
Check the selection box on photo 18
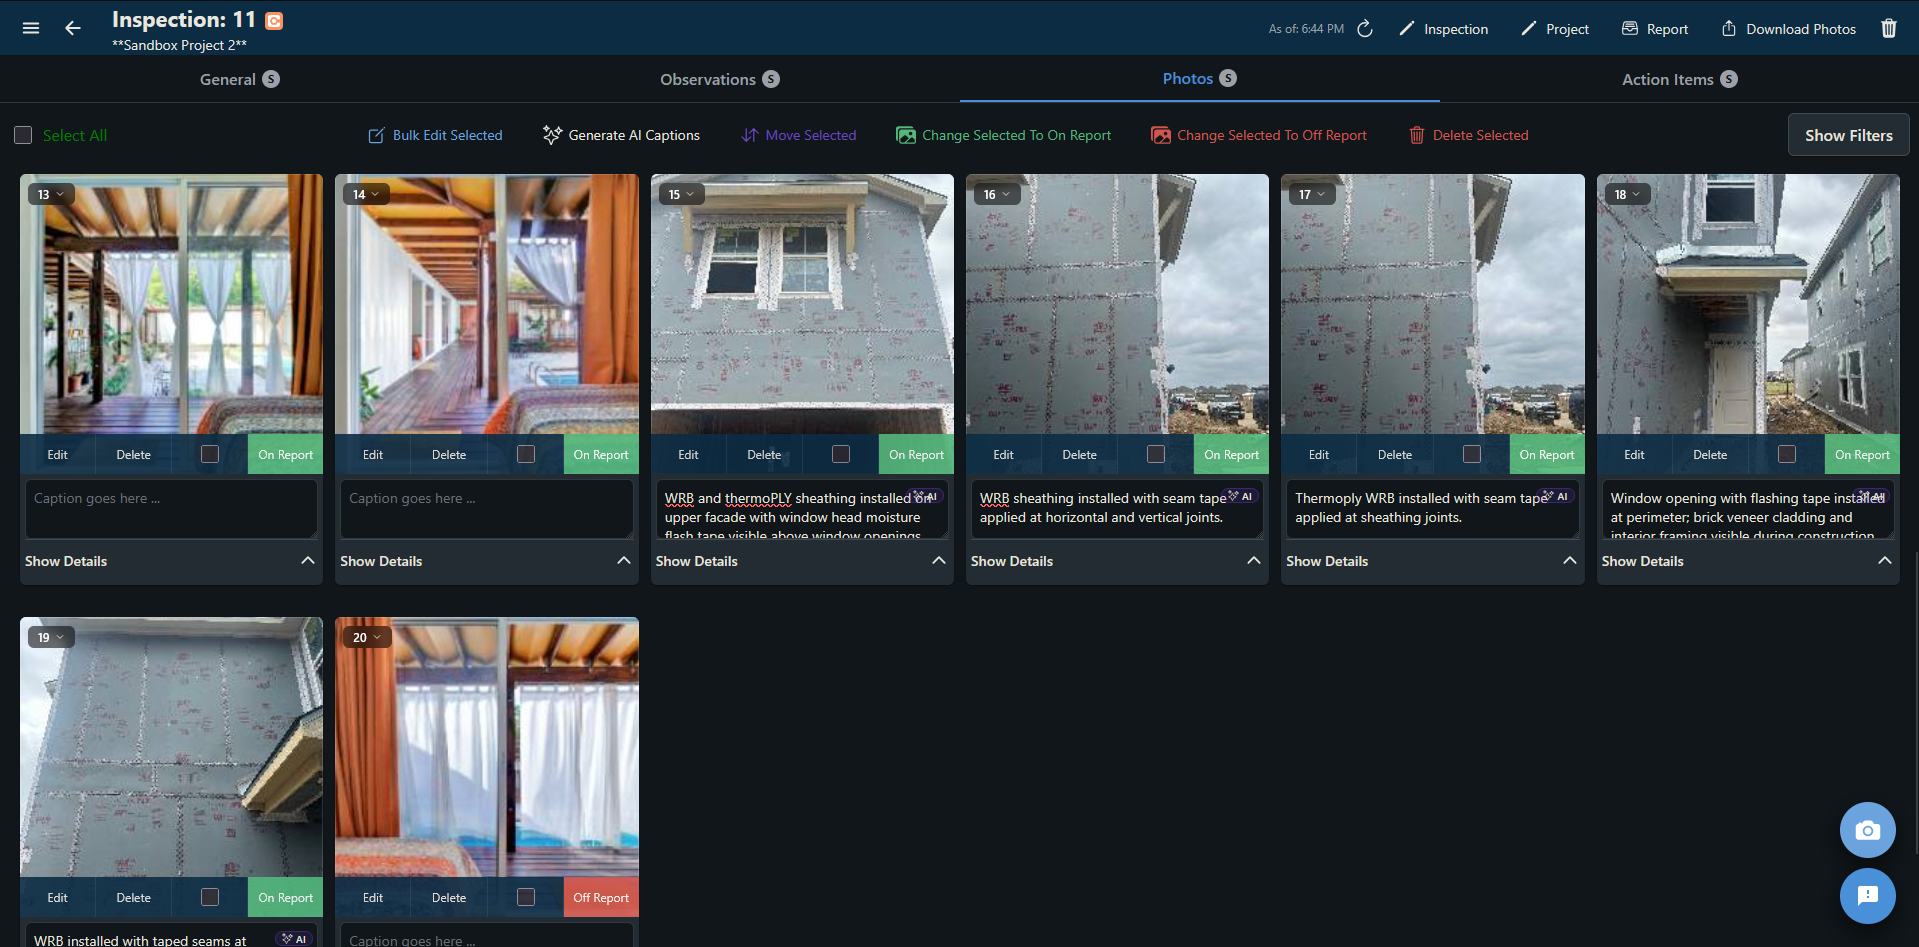1787,454
